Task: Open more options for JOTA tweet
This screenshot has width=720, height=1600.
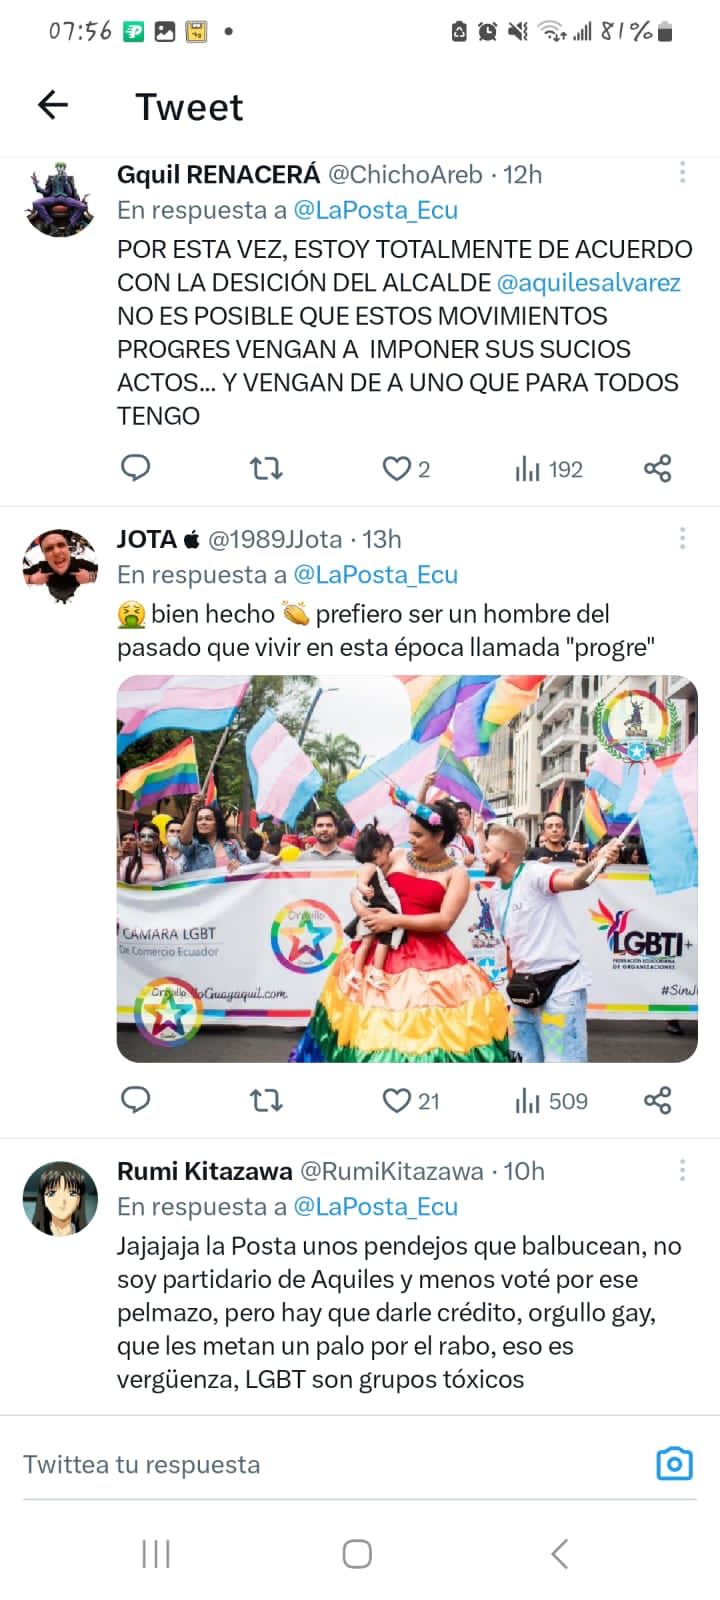Action: point(682,538)
